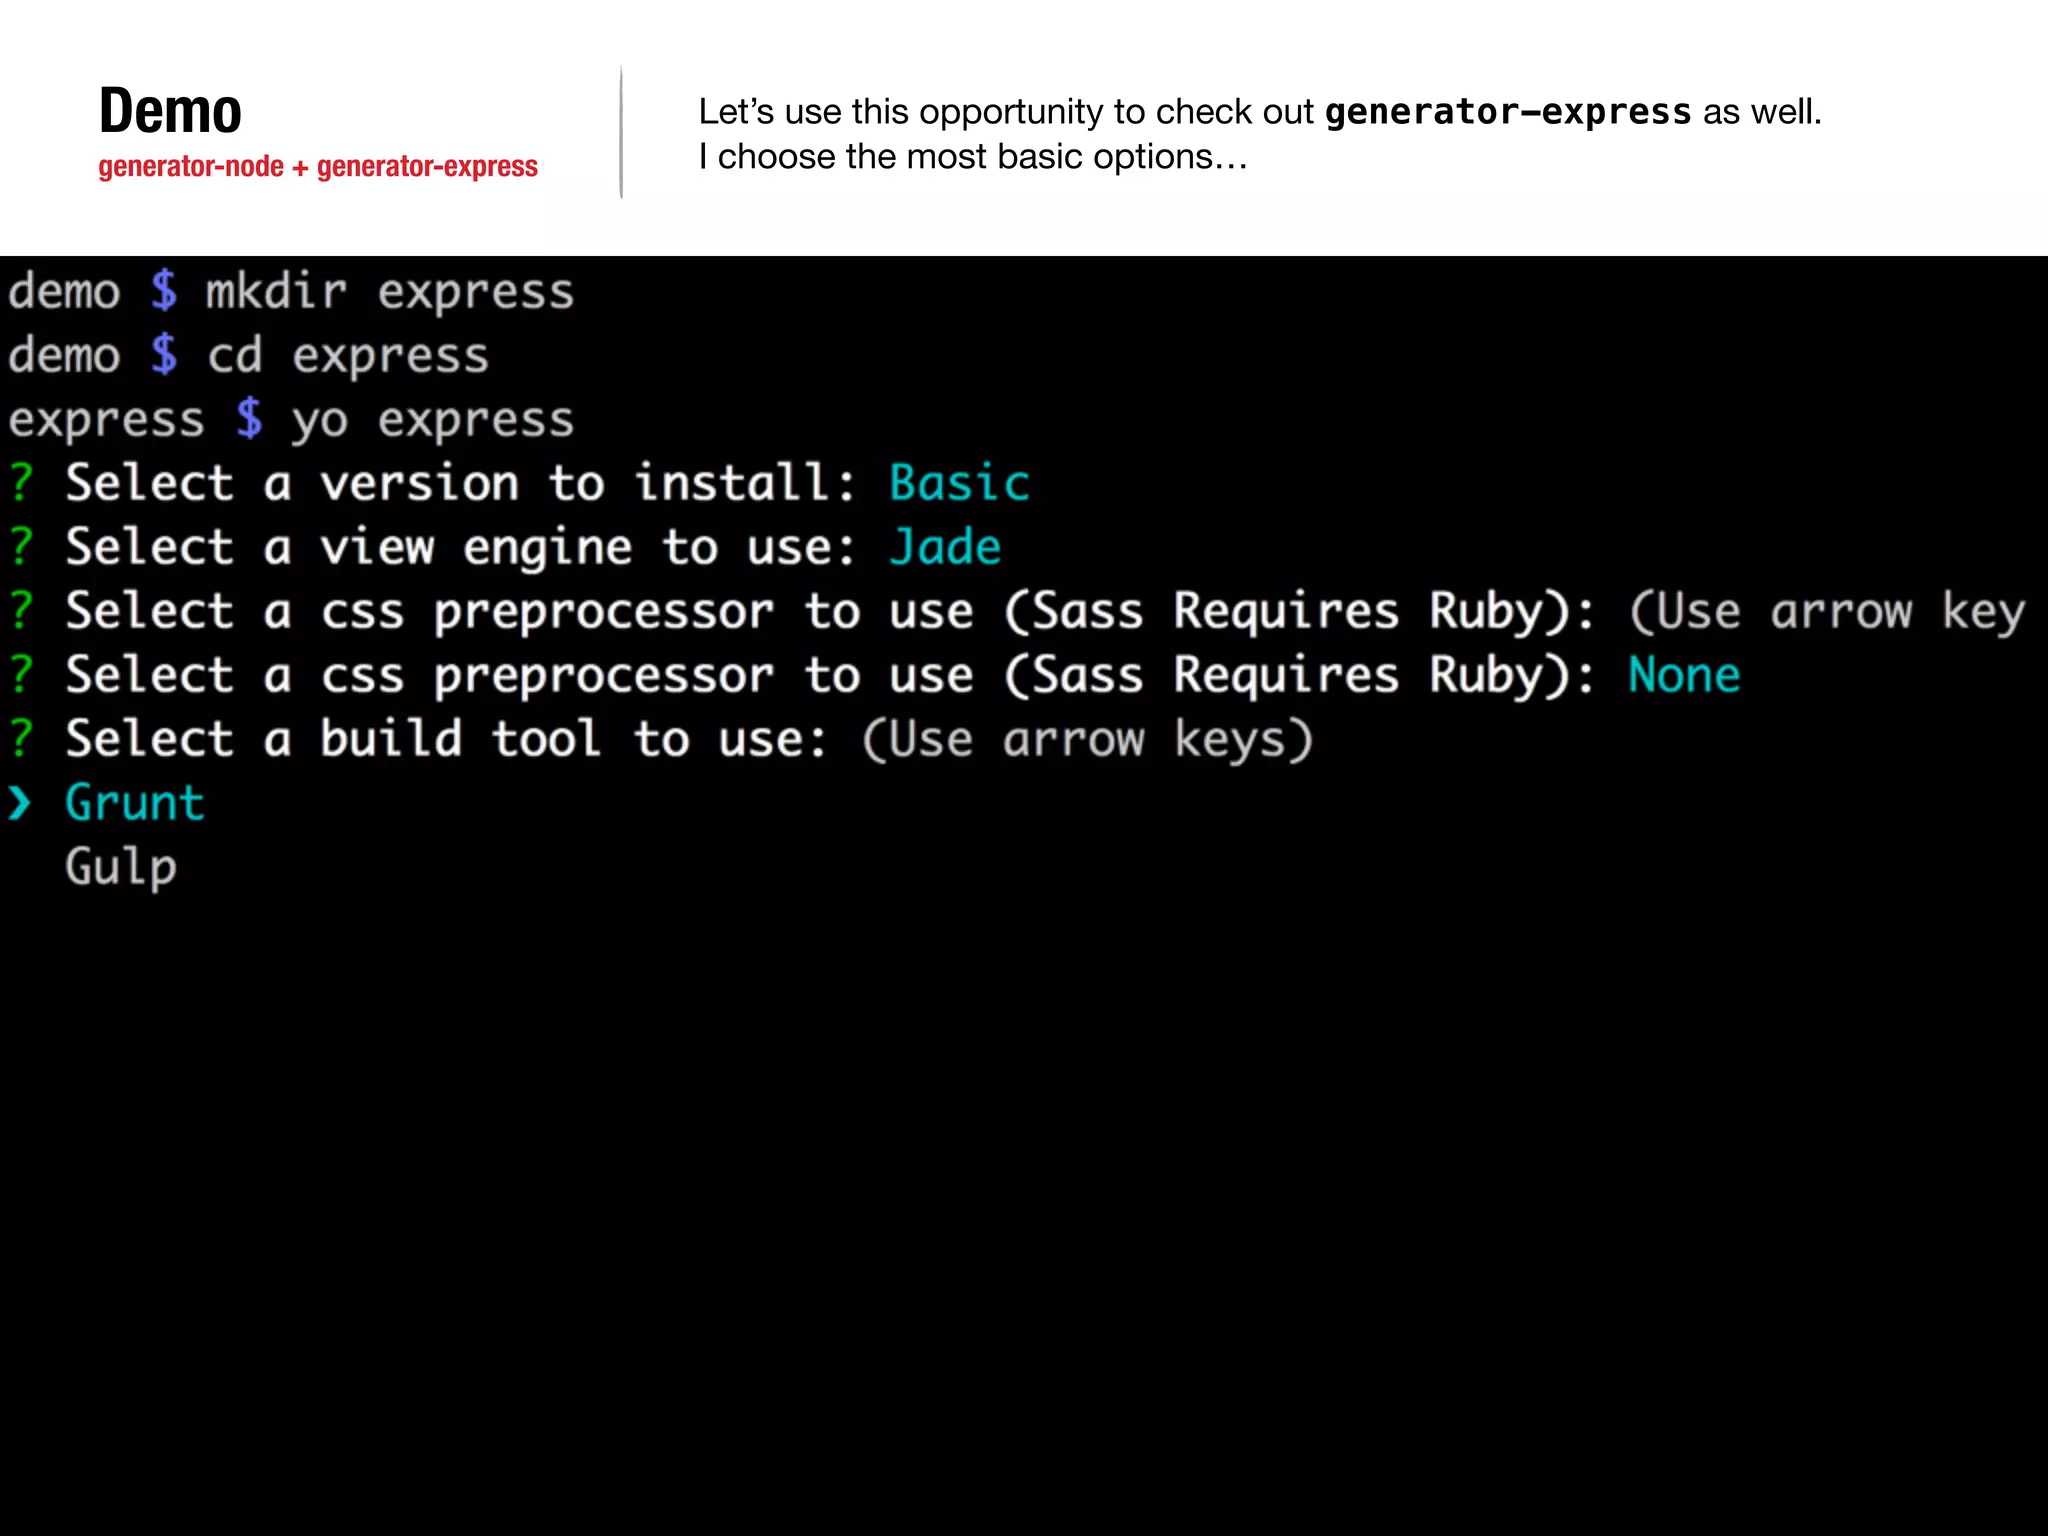Click the purple dollar prompt on mkdir line
Viewport: 2048px width, 1536px height.
point(164,292)
